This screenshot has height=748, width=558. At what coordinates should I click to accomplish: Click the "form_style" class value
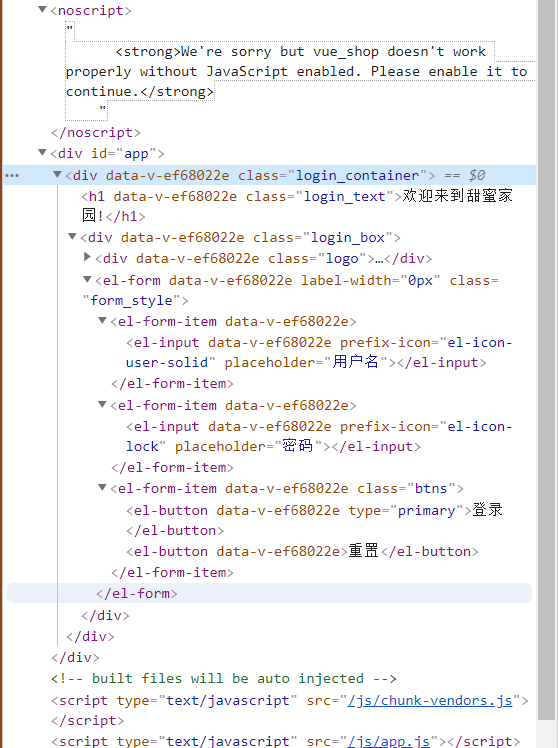[131, 301]
